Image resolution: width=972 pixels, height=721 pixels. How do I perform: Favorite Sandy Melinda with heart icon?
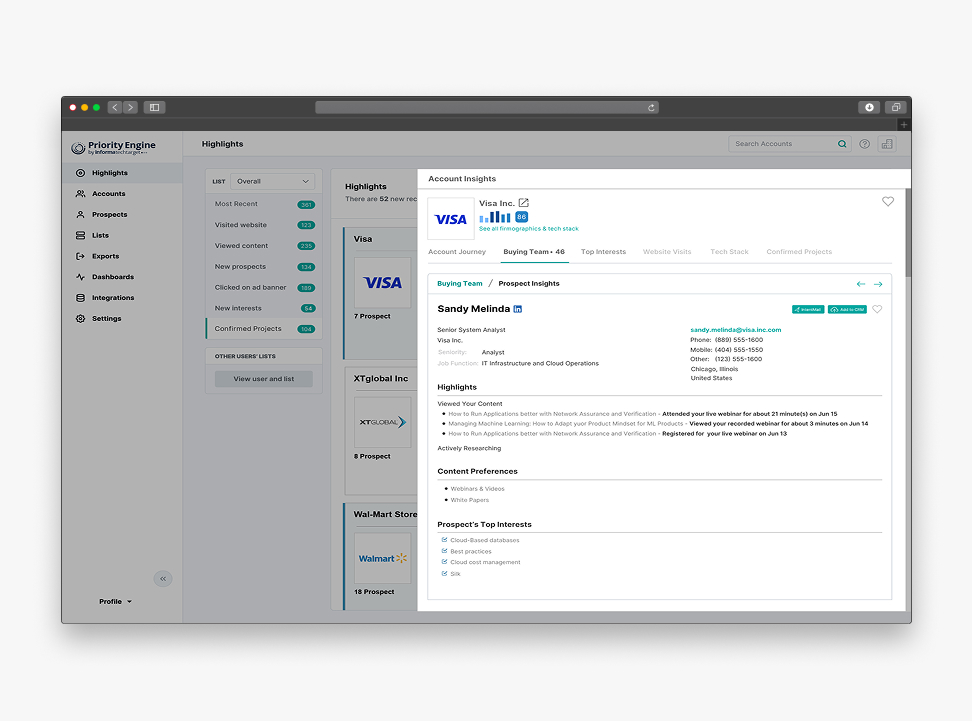[877, 310]
